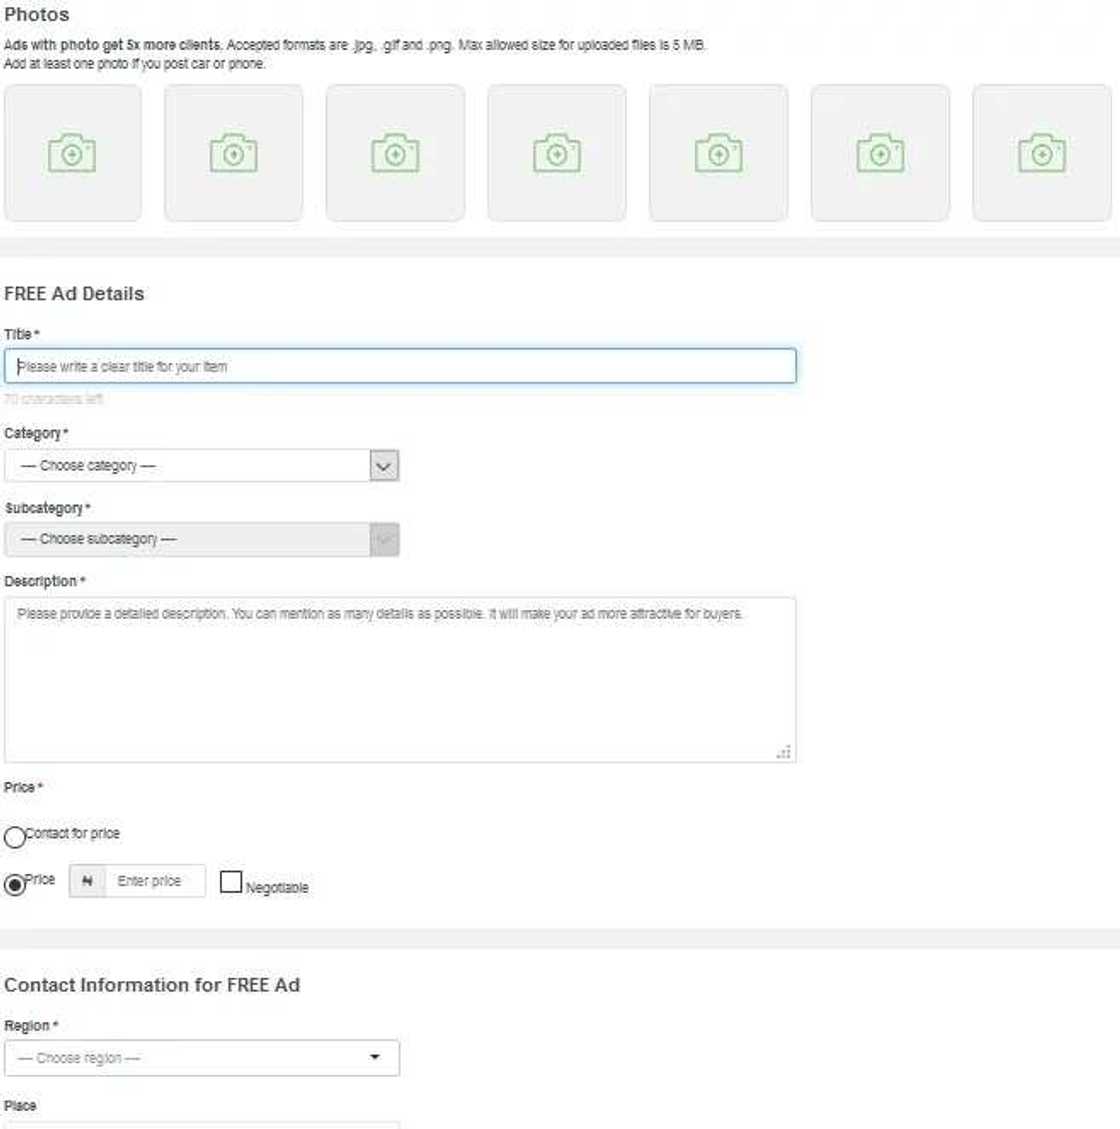Click the first photo upload camera icon
Viewport: 1120px width, 1129px height.
(x=71, y=152)
